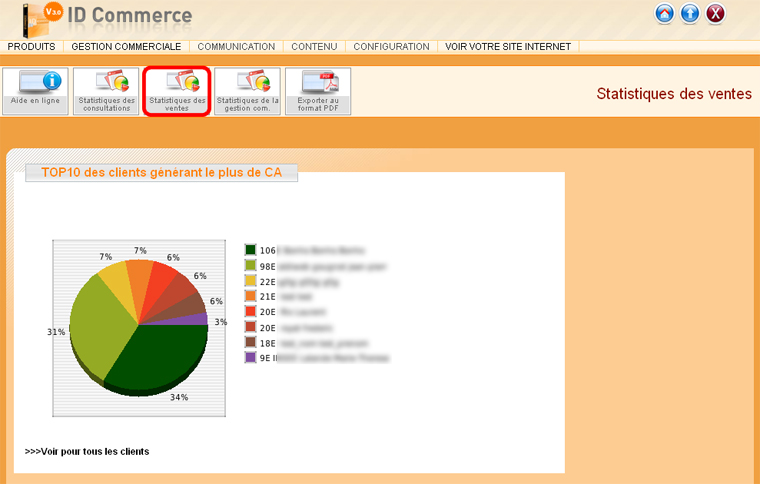Click the TOP10 des clients heading

(x=161, y=172)
